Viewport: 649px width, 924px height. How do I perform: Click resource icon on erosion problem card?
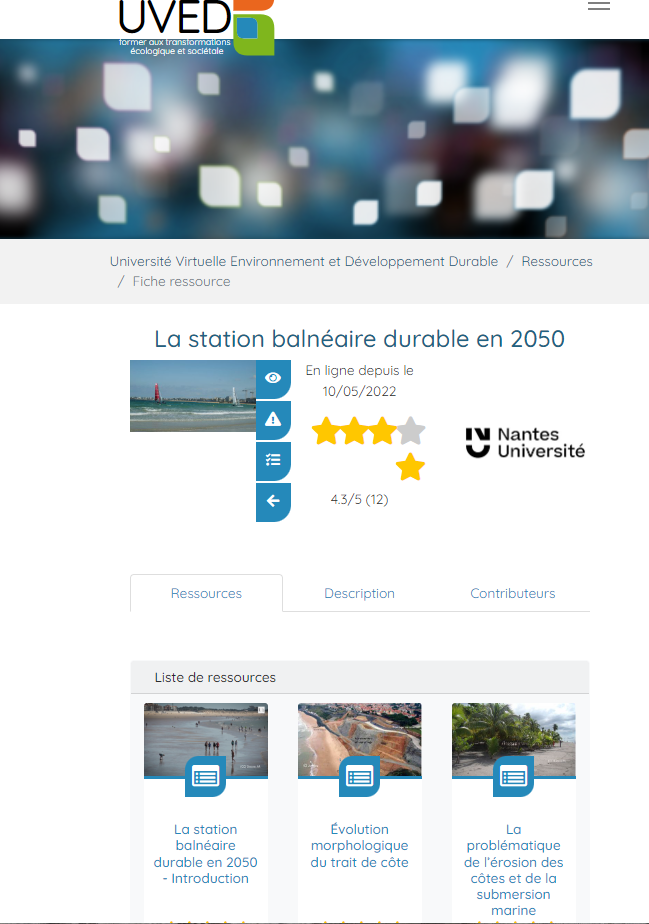(513, 777)
